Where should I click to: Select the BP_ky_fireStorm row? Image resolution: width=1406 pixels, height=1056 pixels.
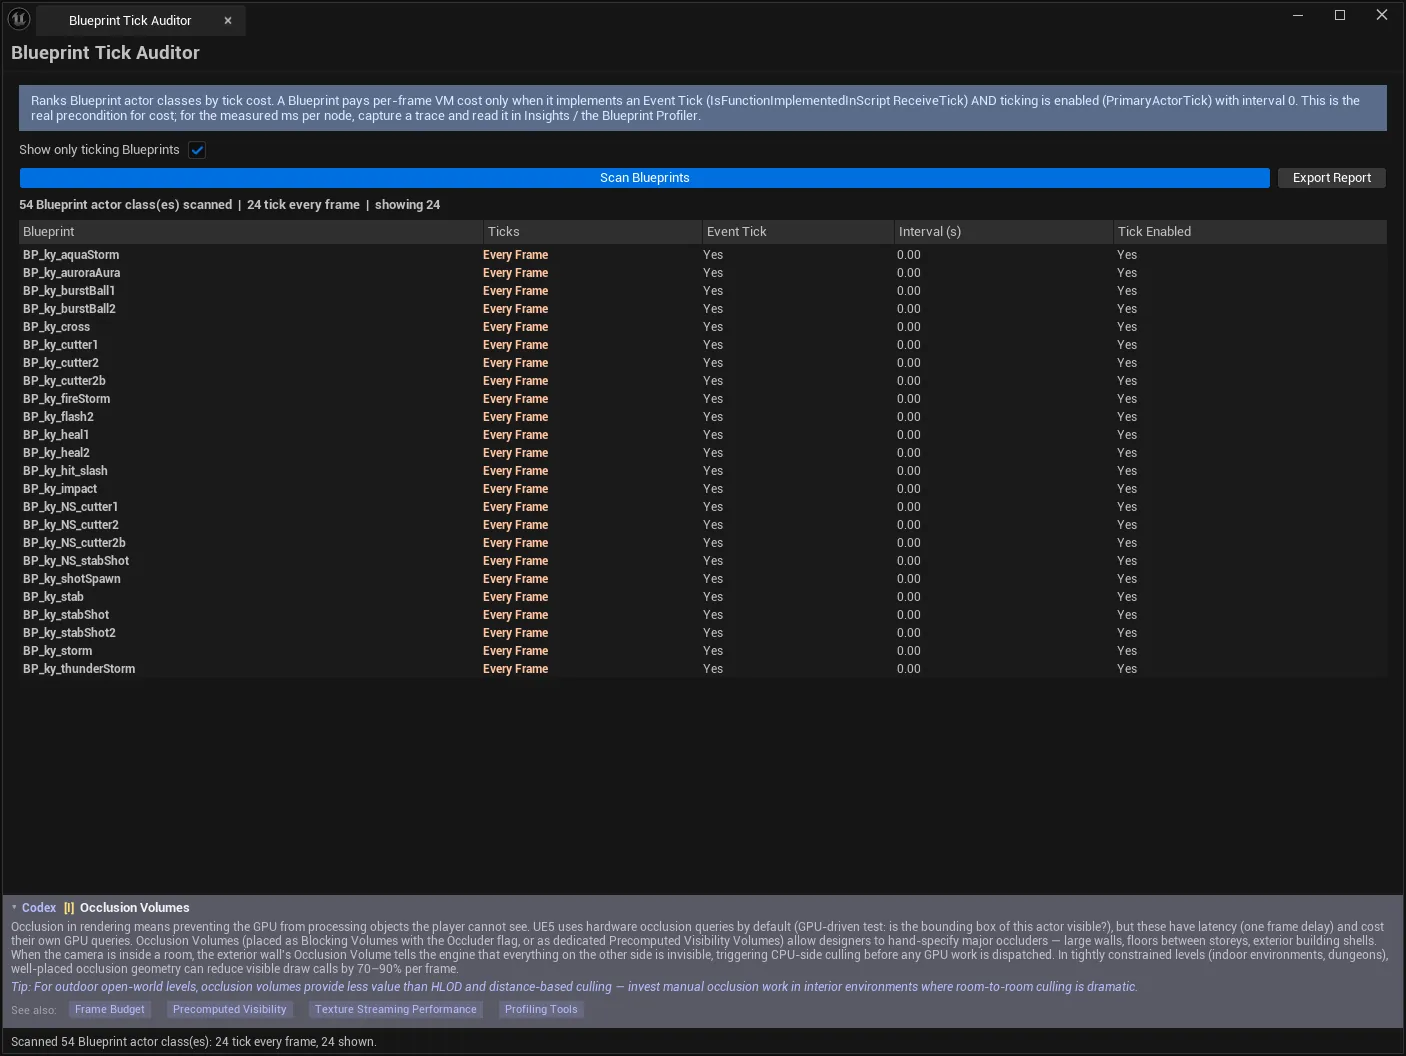703,399
